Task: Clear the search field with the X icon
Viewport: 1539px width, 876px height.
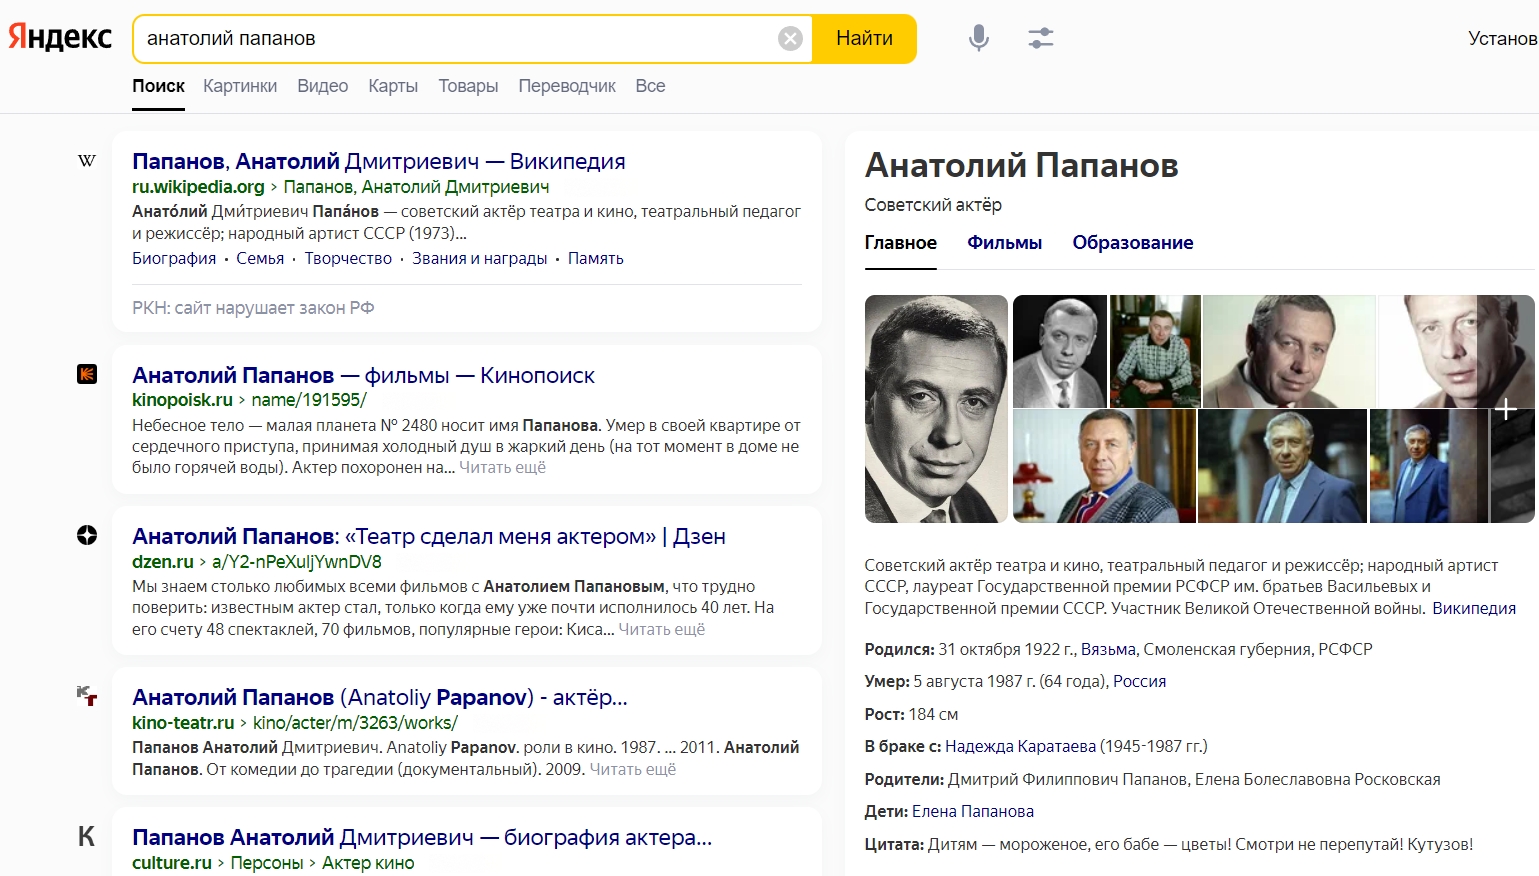Action: click(x=790, y=38)
